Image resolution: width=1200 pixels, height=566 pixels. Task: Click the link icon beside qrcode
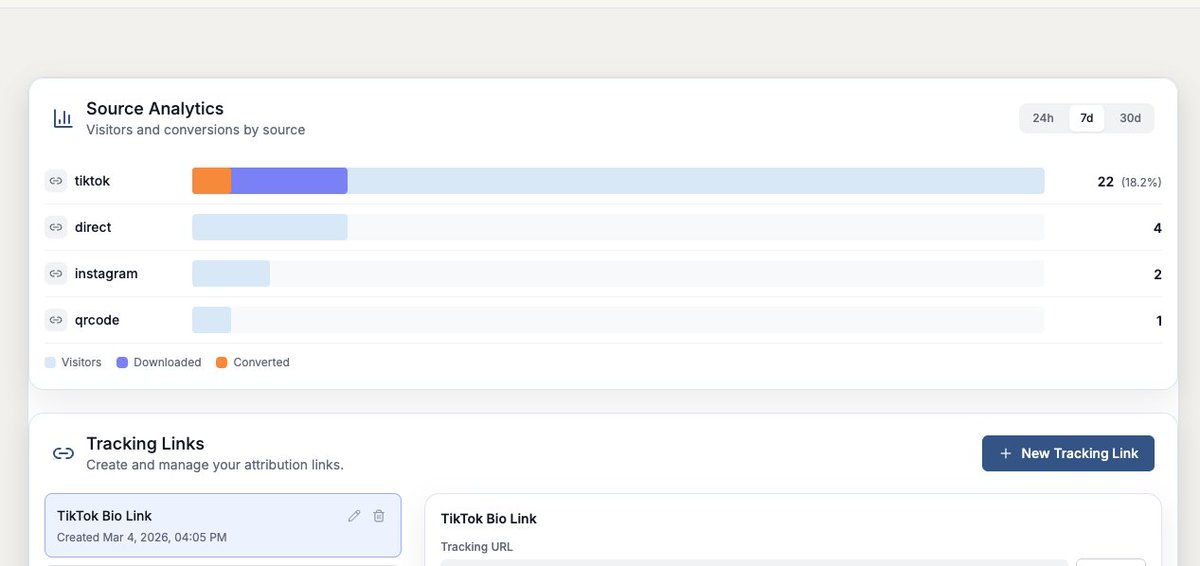(56, 320)
